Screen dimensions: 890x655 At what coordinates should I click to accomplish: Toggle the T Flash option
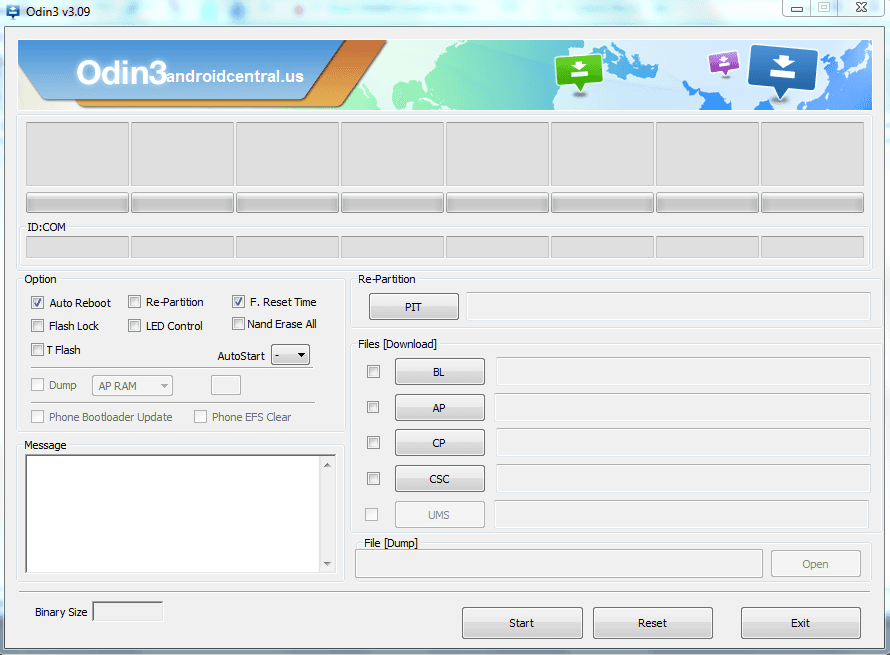click(37, 349)
